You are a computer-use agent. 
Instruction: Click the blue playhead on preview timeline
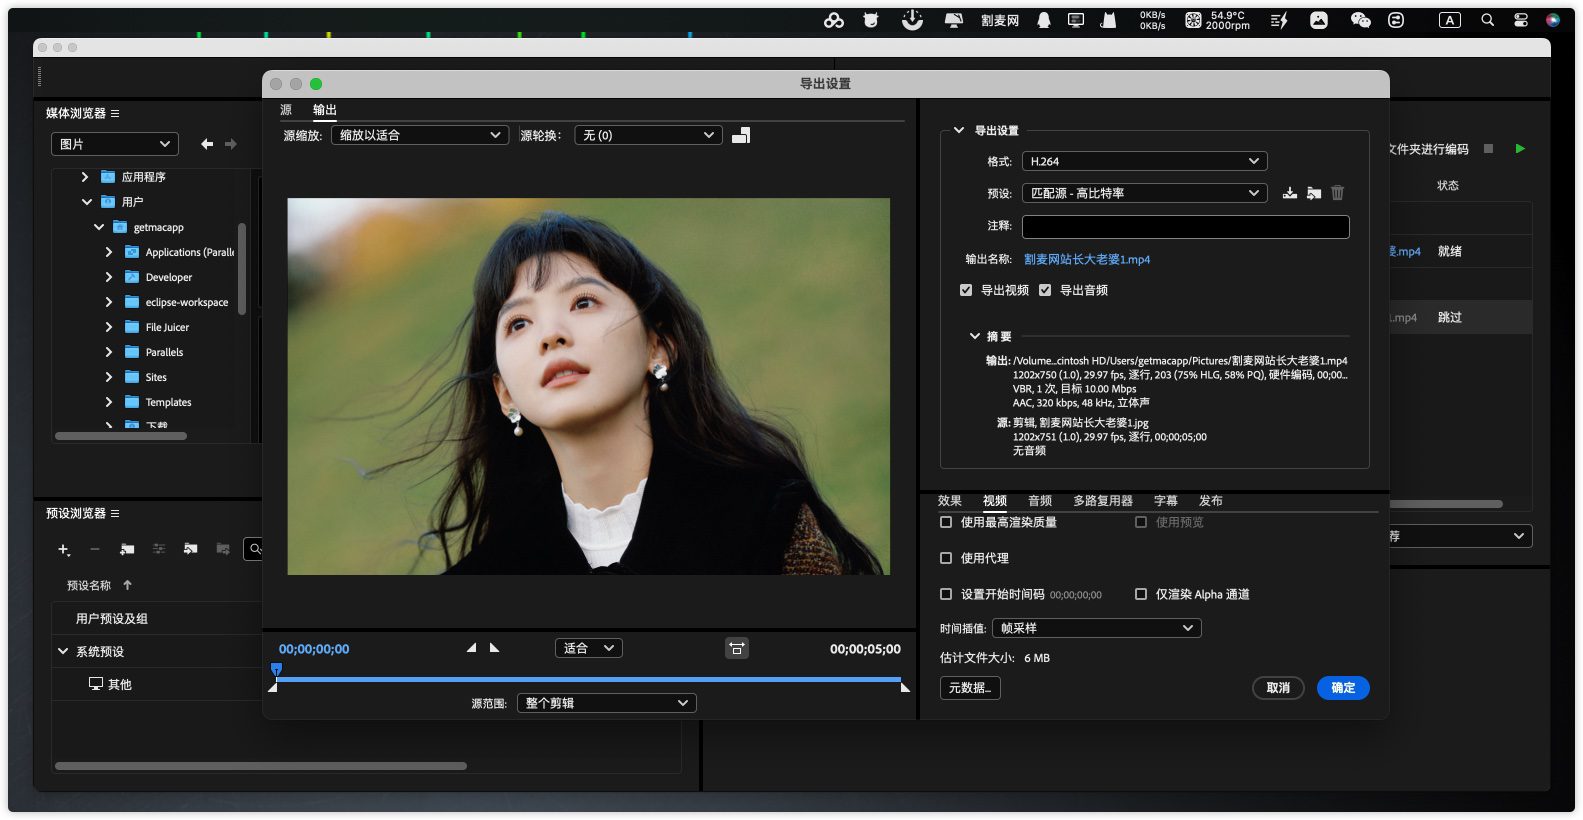(277, 670)
